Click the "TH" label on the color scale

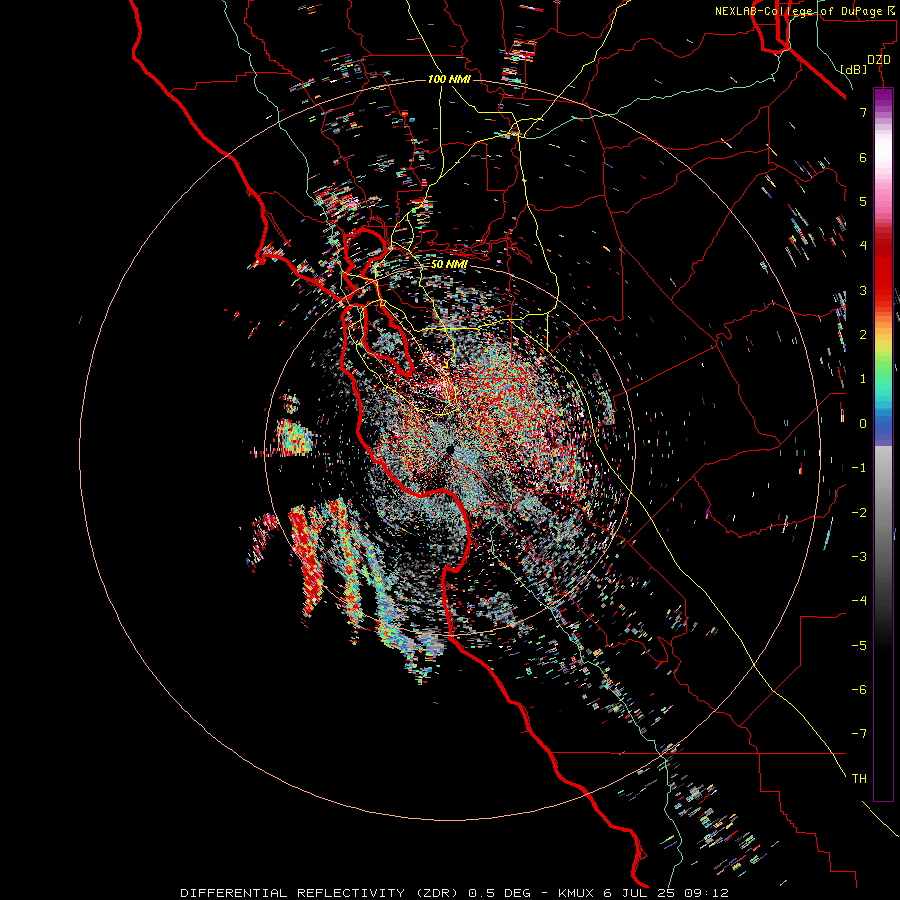[859, 779]
